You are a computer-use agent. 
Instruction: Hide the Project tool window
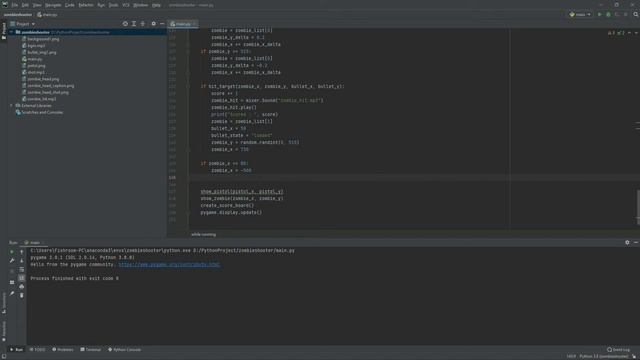click(162, 24)
